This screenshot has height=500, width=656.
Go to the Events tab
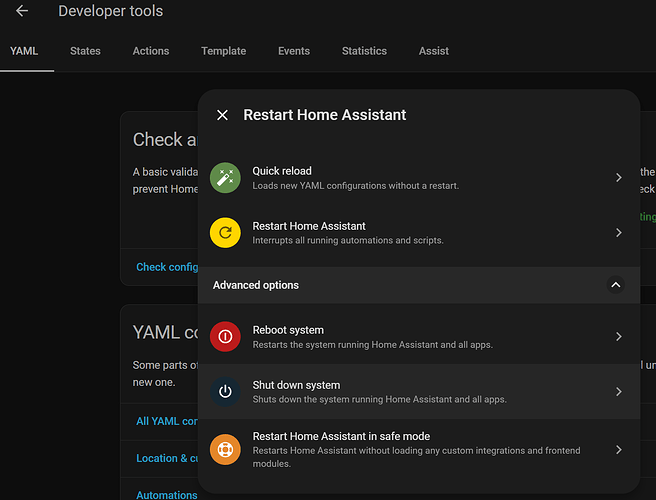click(x=294, y=51)
